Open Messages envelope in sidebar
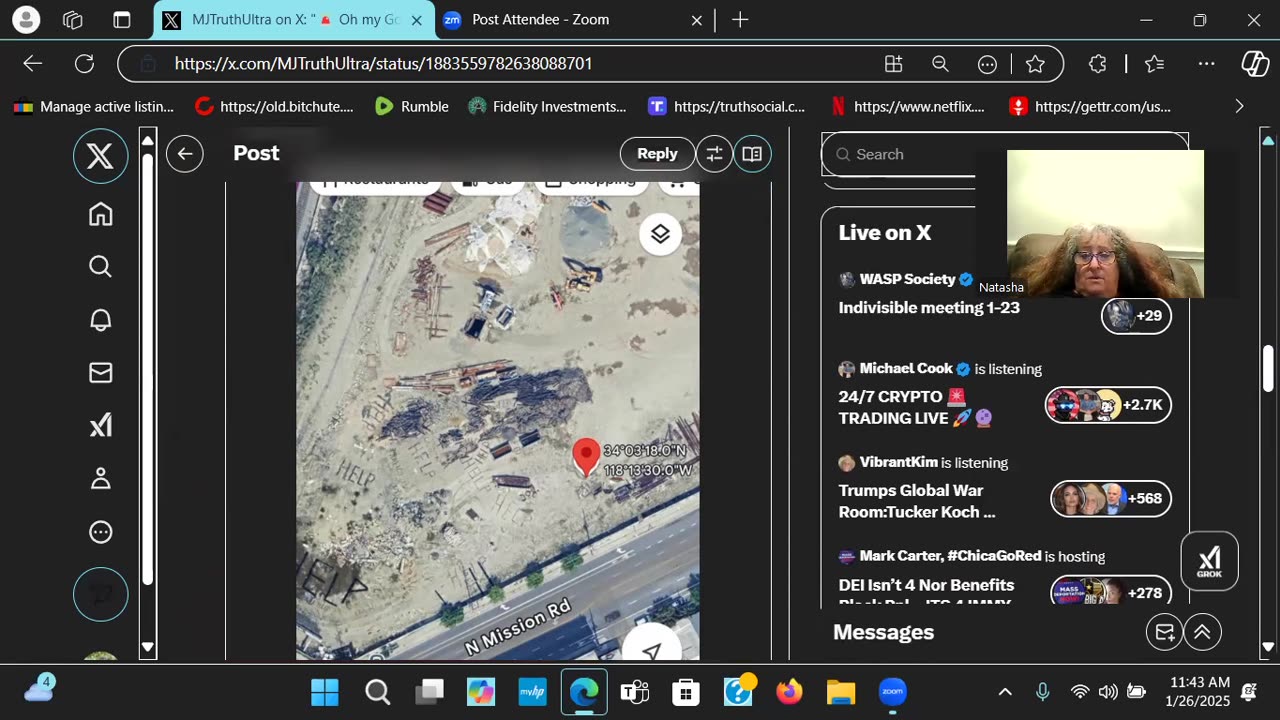 point(100,373)
